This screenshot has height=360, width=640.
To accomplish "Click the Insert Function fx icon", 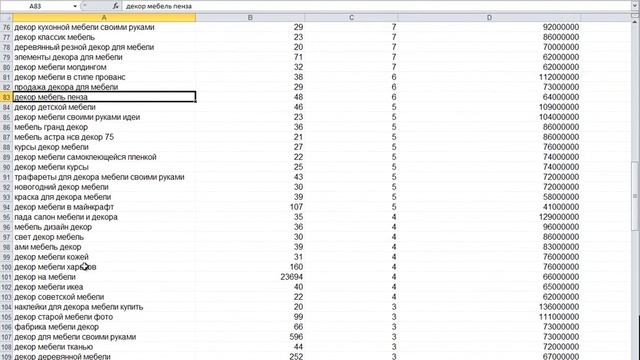I will (x=116, y=6).
